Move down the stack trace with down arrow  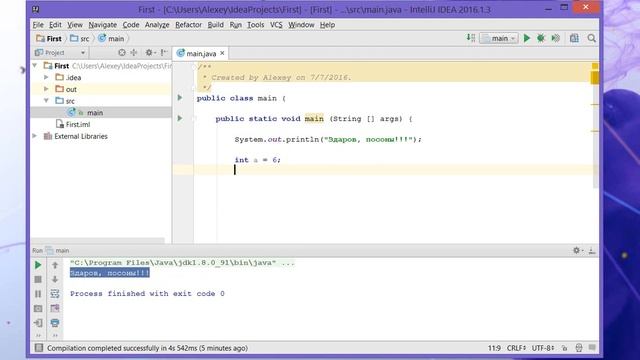55,280
